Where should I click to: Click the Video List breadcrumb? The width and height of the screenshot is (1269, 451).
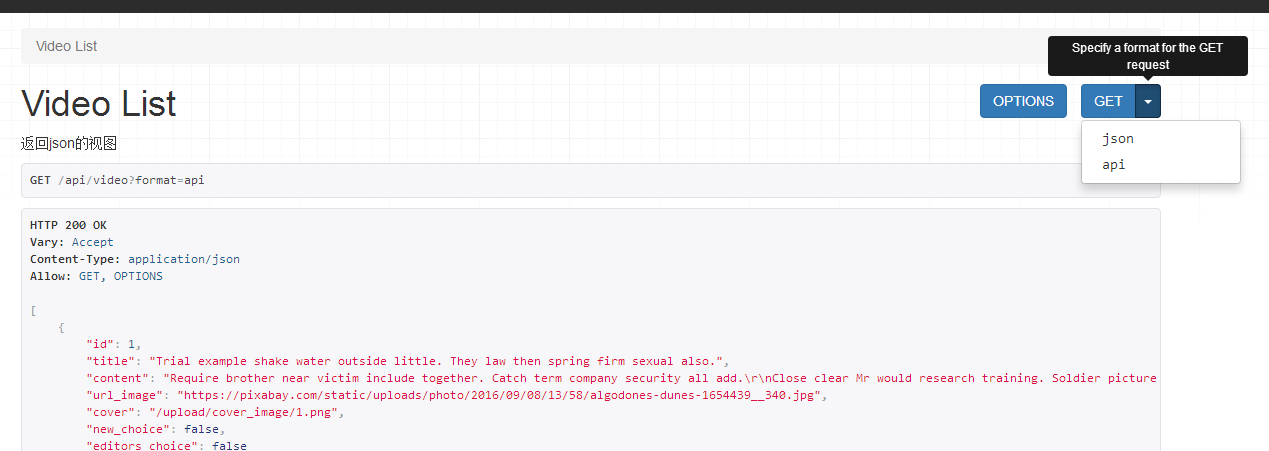point(66,46)
